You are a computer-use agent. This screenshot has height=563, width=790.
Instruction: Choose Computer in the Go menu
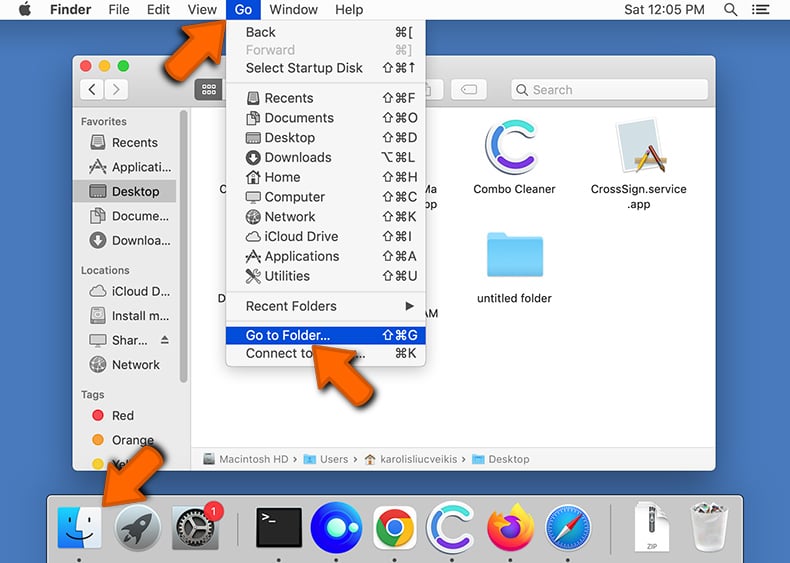(325, 197)
